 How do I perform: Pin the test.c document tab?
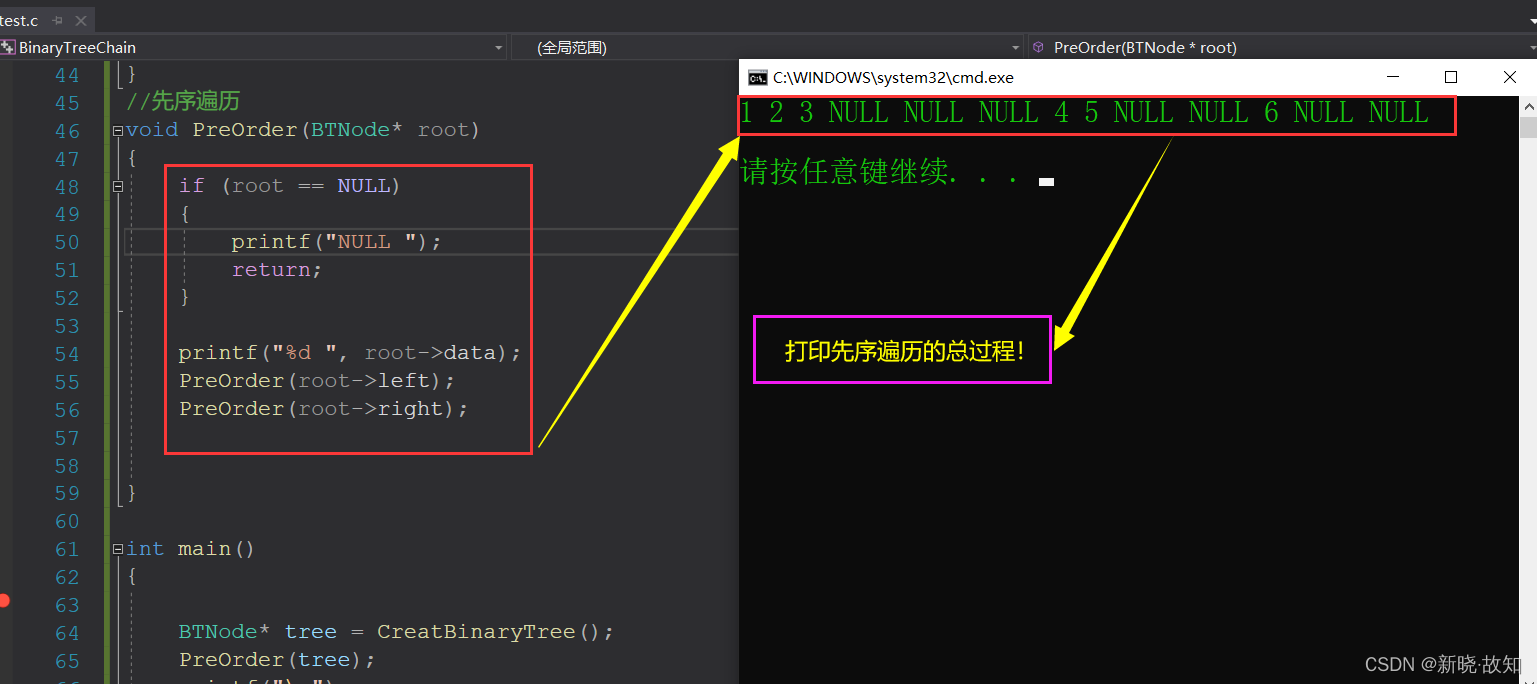pyautogui.click(x=58, y=19)
